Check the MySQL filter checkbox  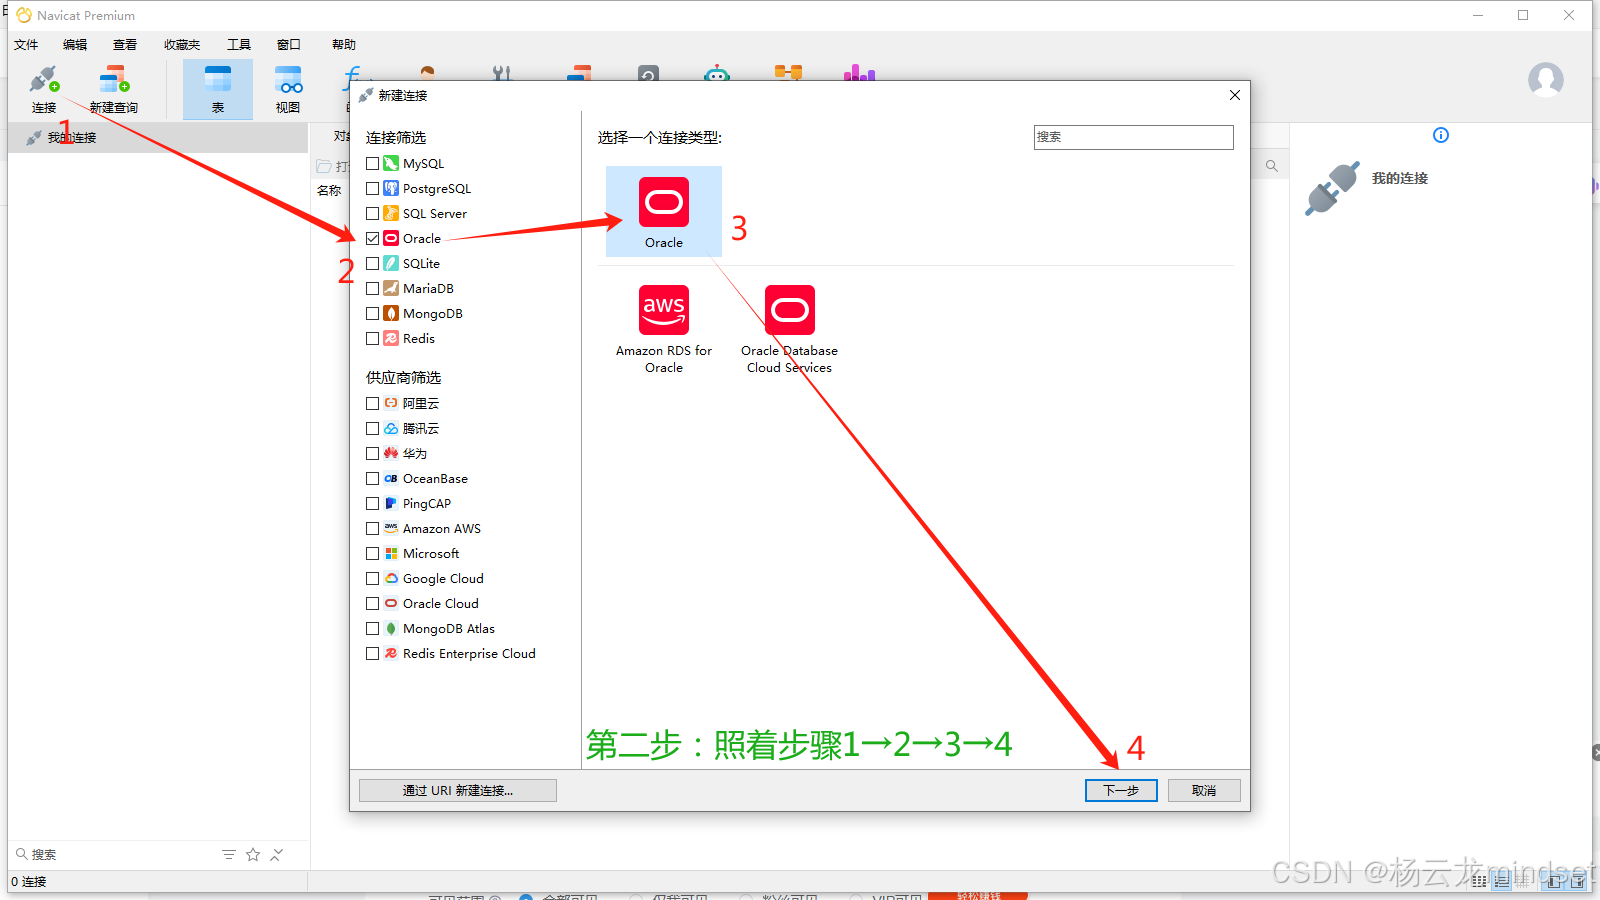372,163
